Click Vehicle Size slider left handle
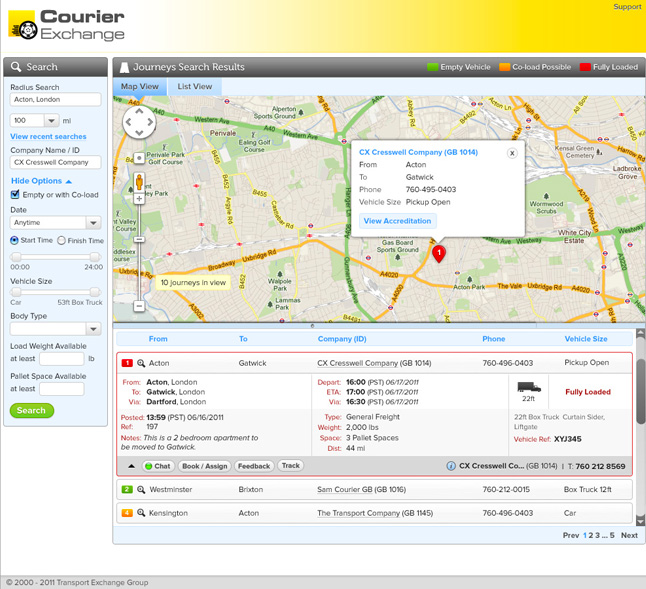 pyautogui.click(x=16, y=292)
